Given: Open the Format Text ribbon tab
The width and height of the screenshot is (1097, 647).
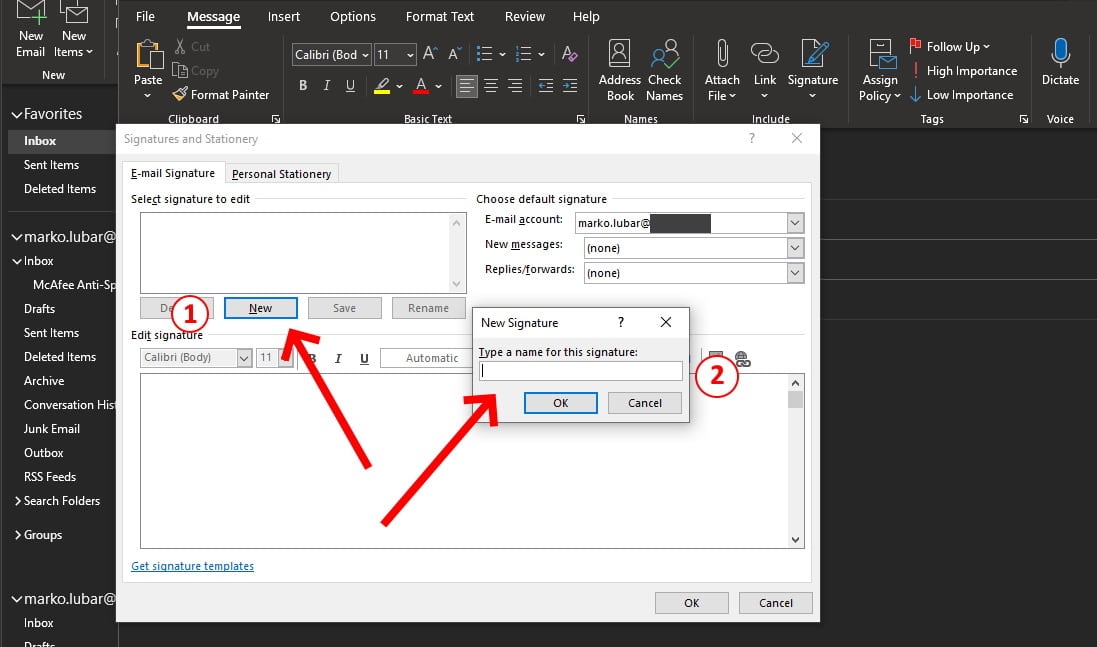Looking at the screenshot, I should (x=439, y=16).
